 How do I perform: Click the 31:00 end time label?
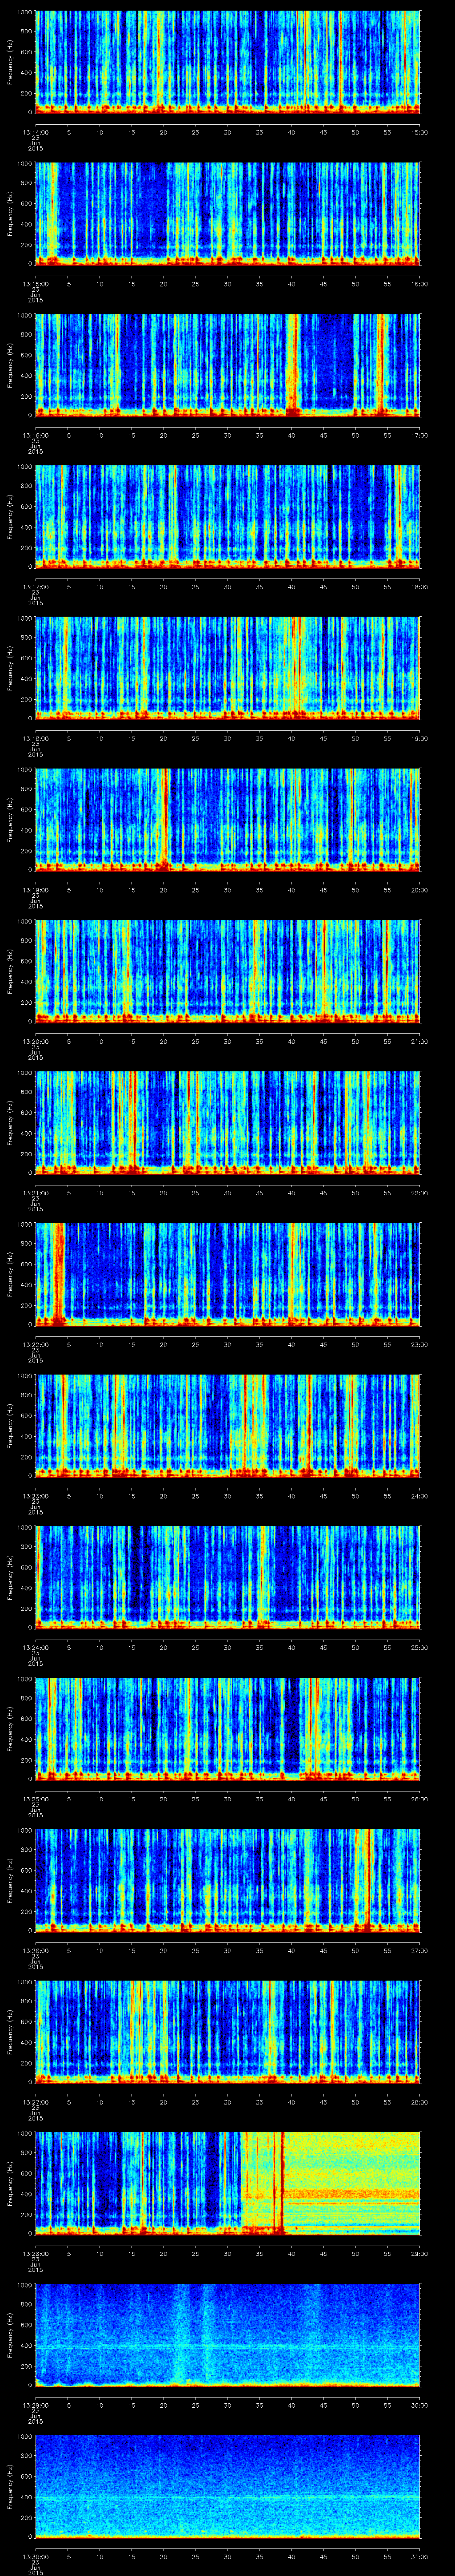pyautogui.click(x=419, y=2557)
